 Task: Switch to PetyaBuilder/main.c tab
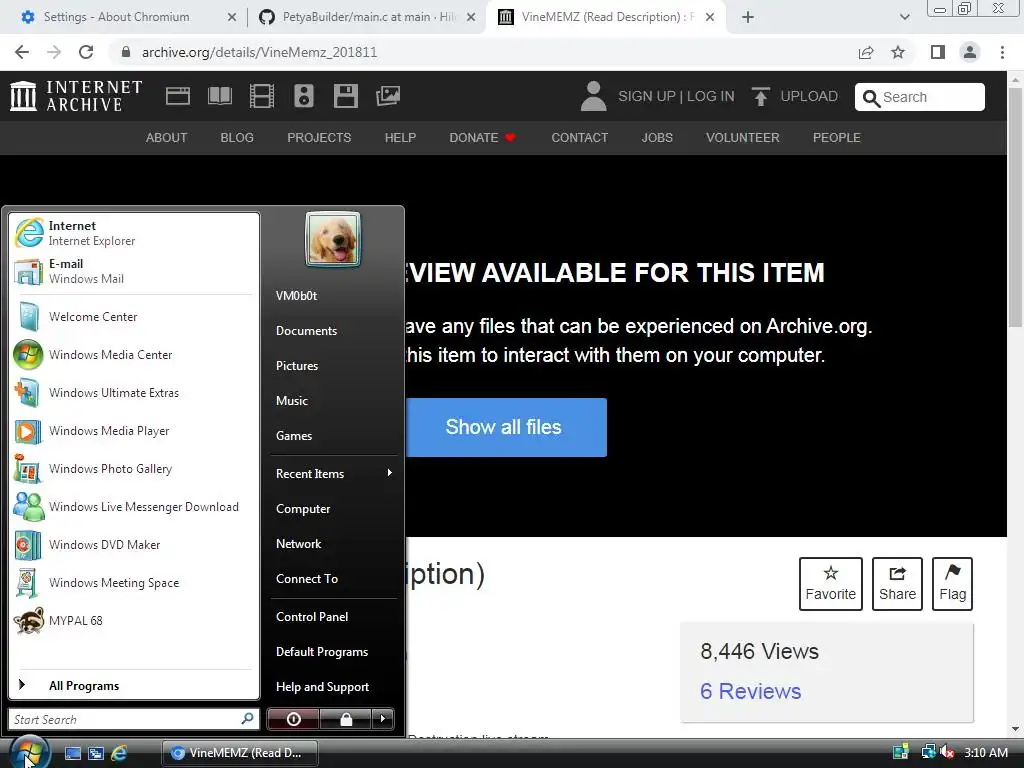click(368, 17)
